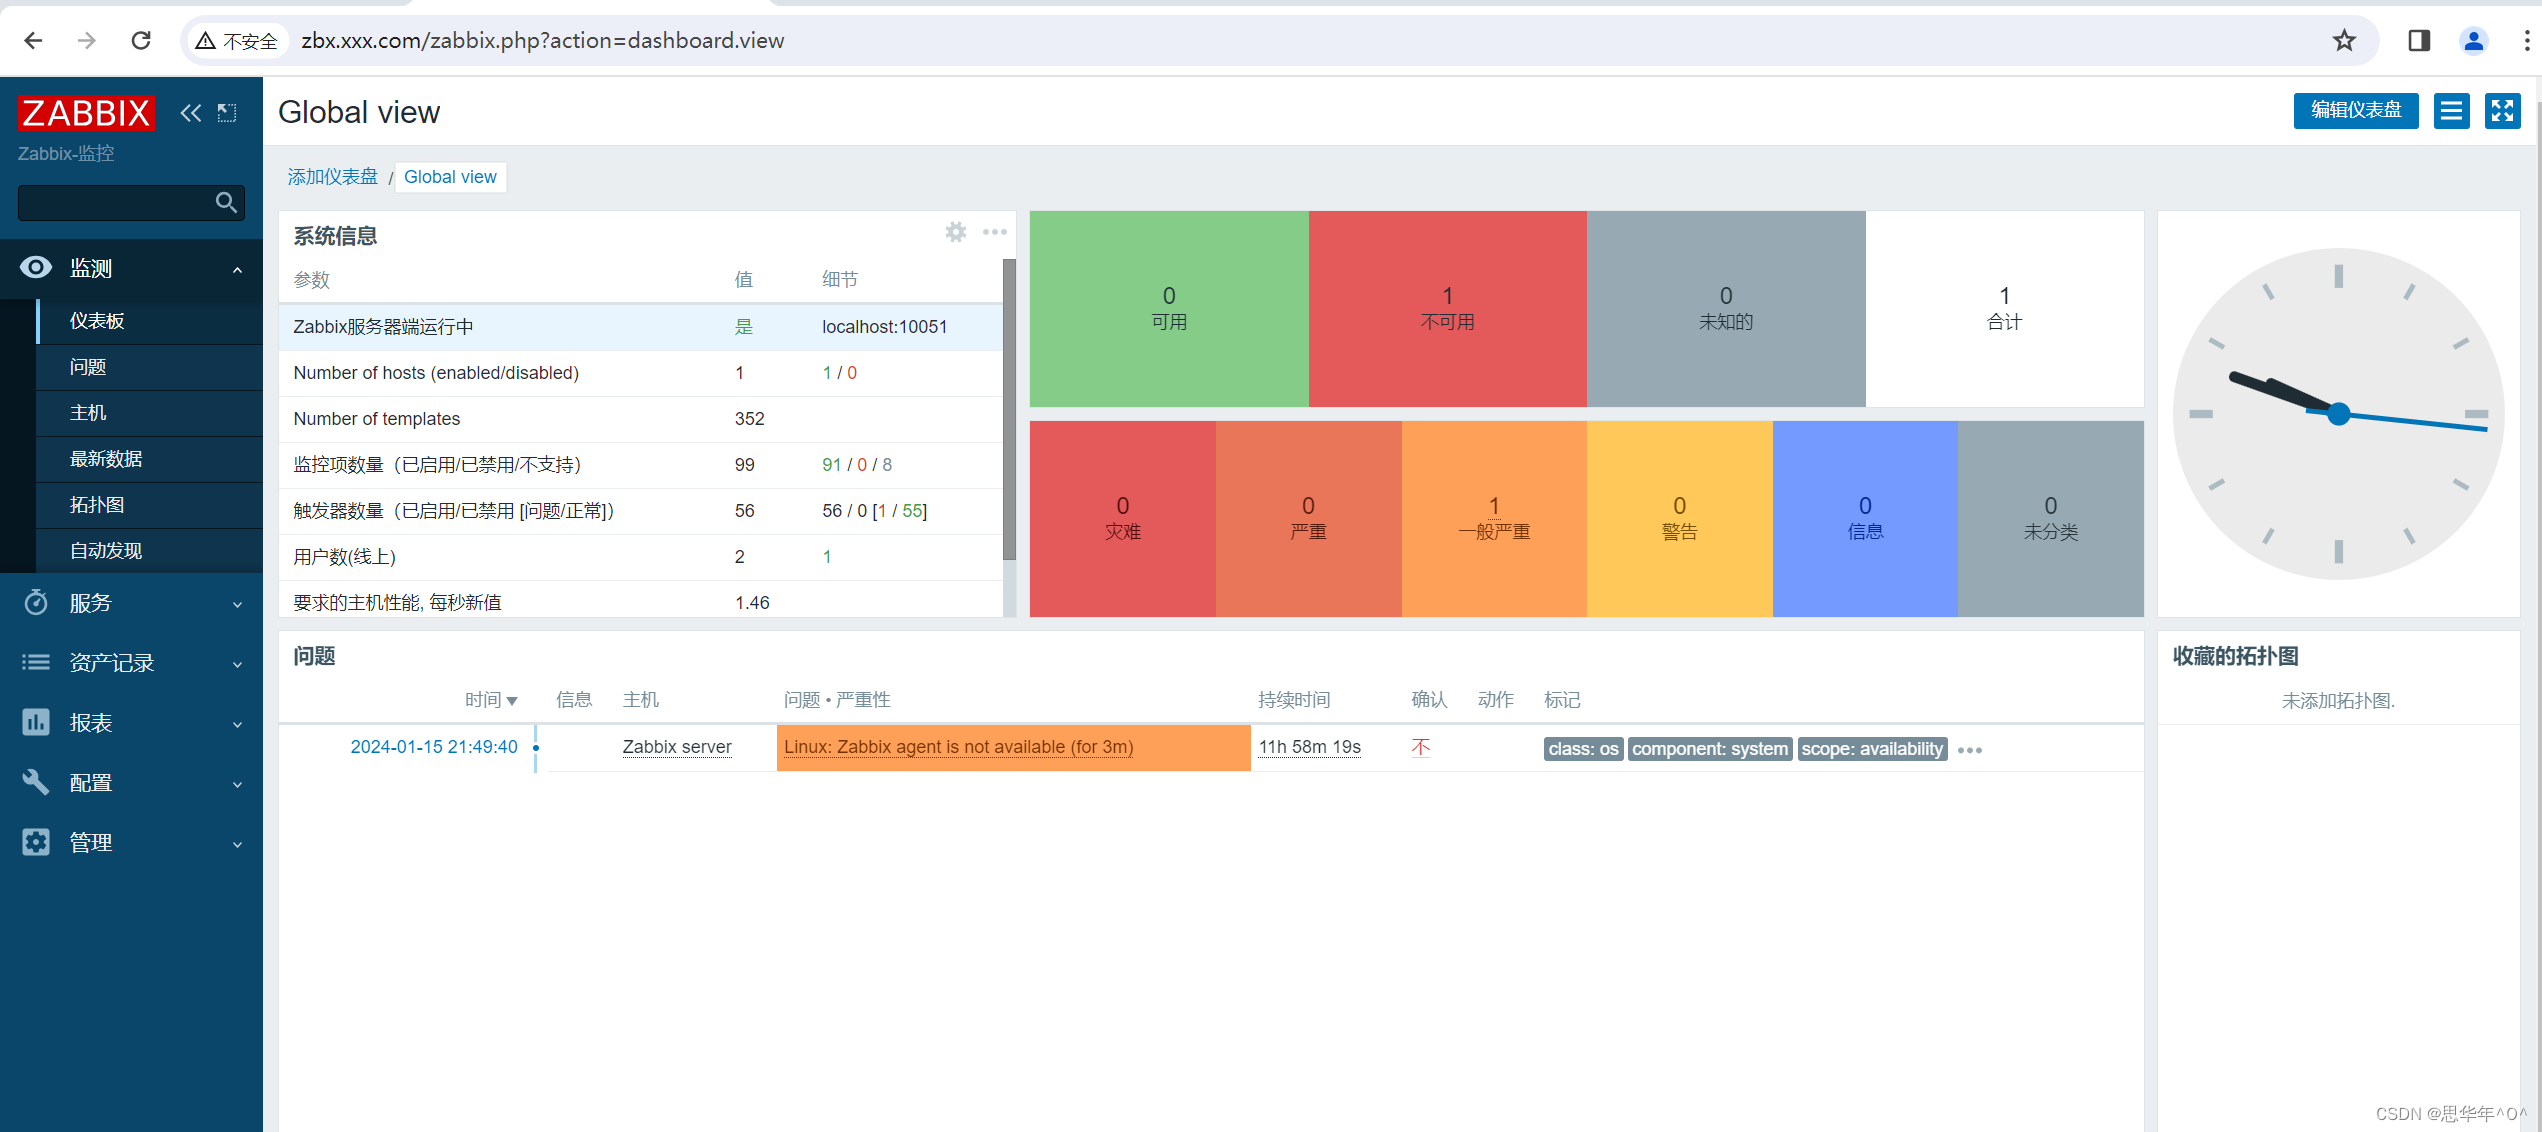
Task: Click the search magnifier icon in sidebar
Action: pyautogui.click(x=226, y=203)
